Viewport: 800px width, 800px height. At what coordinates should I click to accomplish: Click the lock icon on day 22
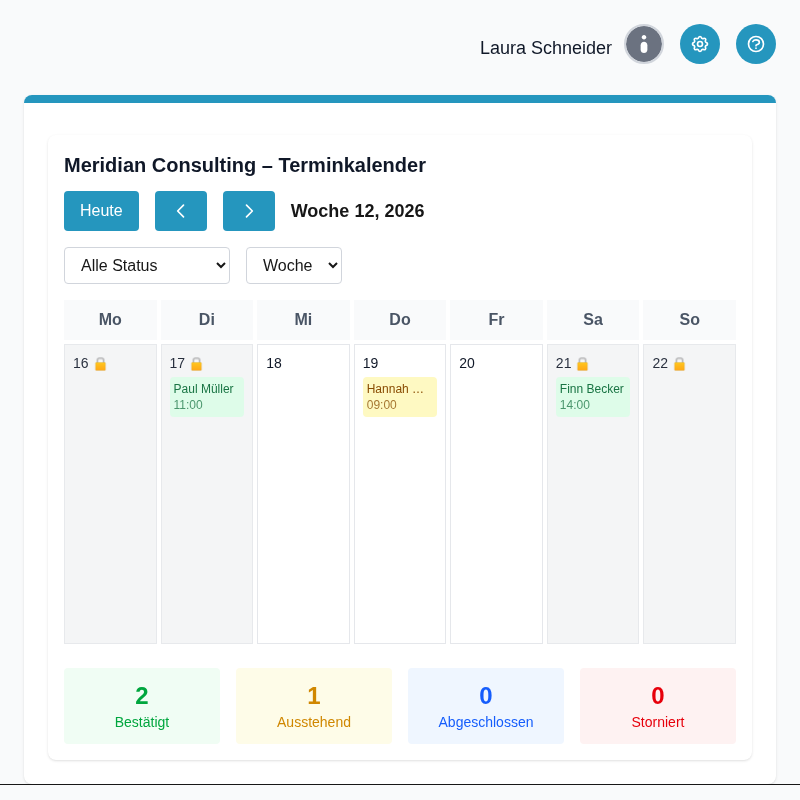(x=680, y=364)
